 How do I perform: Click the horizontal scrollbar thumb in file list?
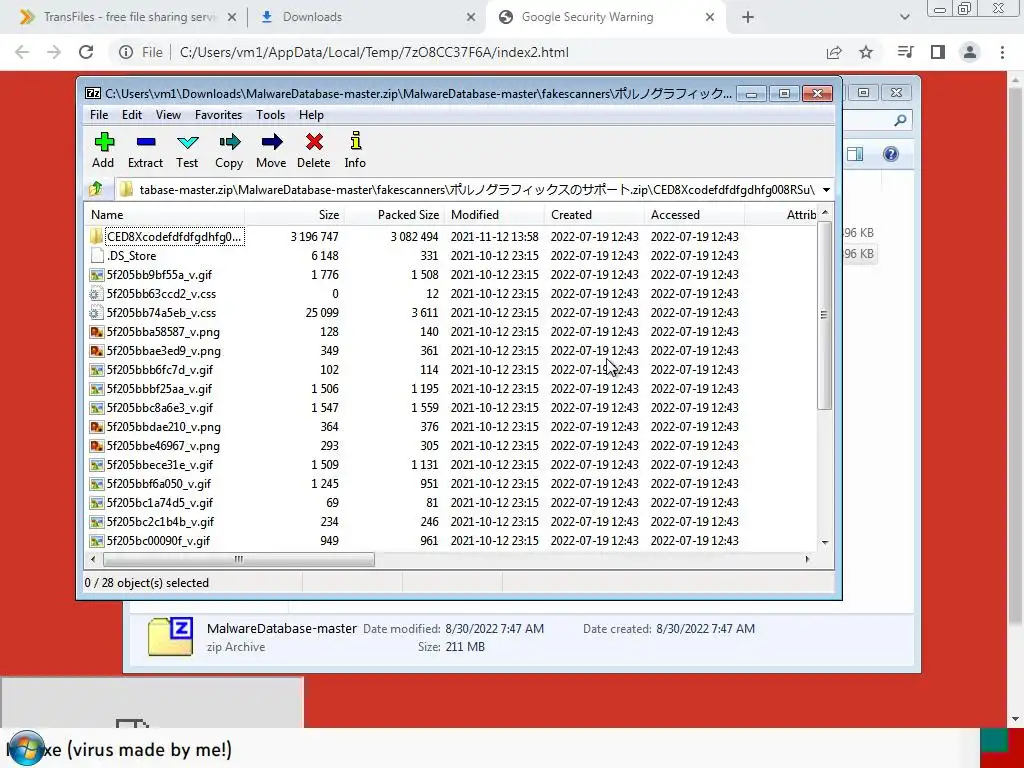[x=239, y=560]
